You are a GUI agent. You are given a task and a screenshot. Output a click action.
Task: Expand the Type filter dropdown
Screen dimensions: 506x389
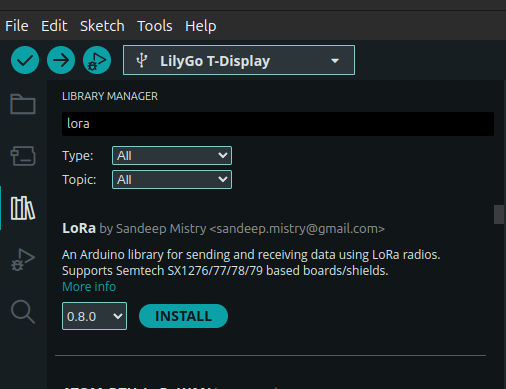(x=172, y=156)
